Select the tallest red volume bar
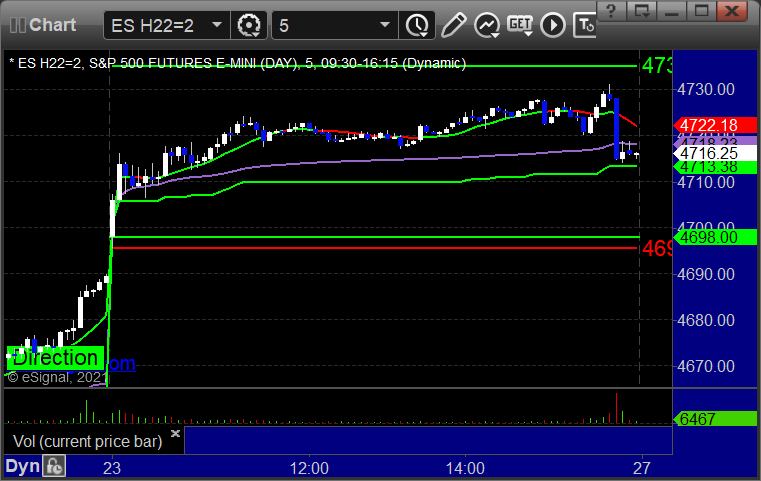Viewport: 761px width, 481px height. click(x=616, y=408)
